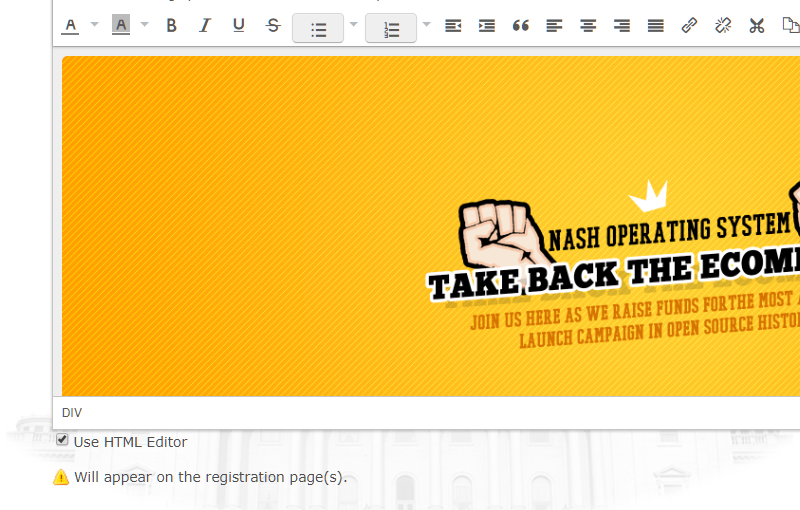Click the text color button
The height and width of the screenshot is (510, 800).
(70, 26)
